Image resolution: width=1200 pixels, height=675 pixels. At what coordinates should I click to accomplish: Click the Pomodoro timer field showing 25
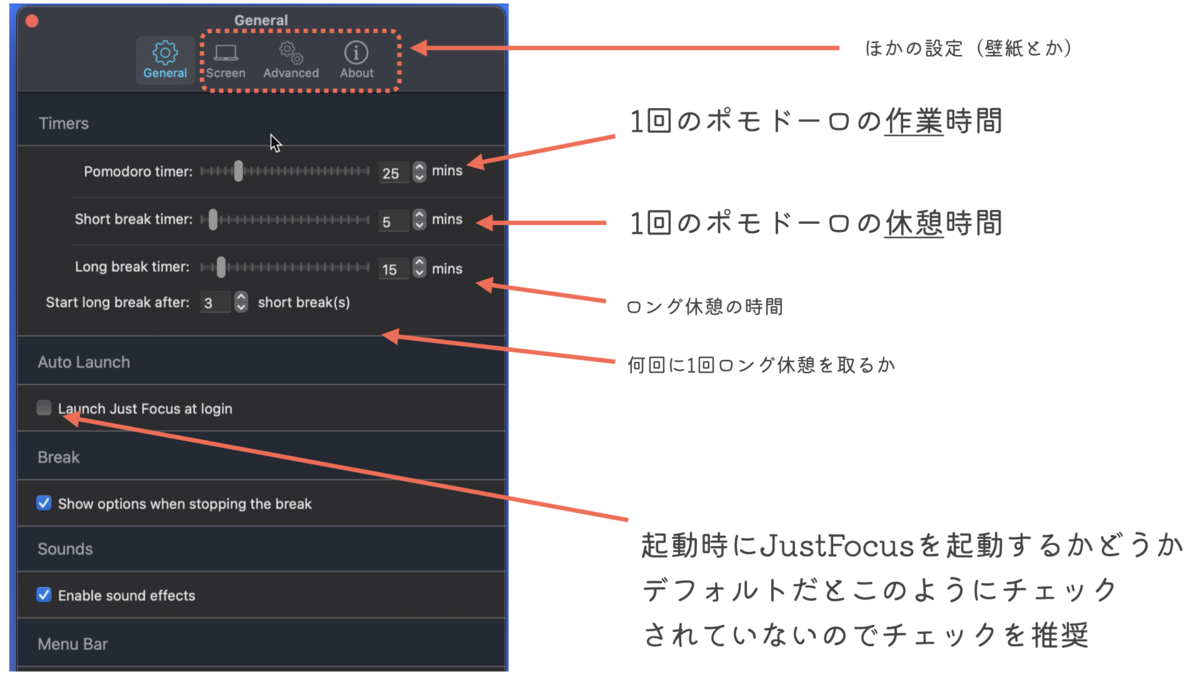click(394, 173)
